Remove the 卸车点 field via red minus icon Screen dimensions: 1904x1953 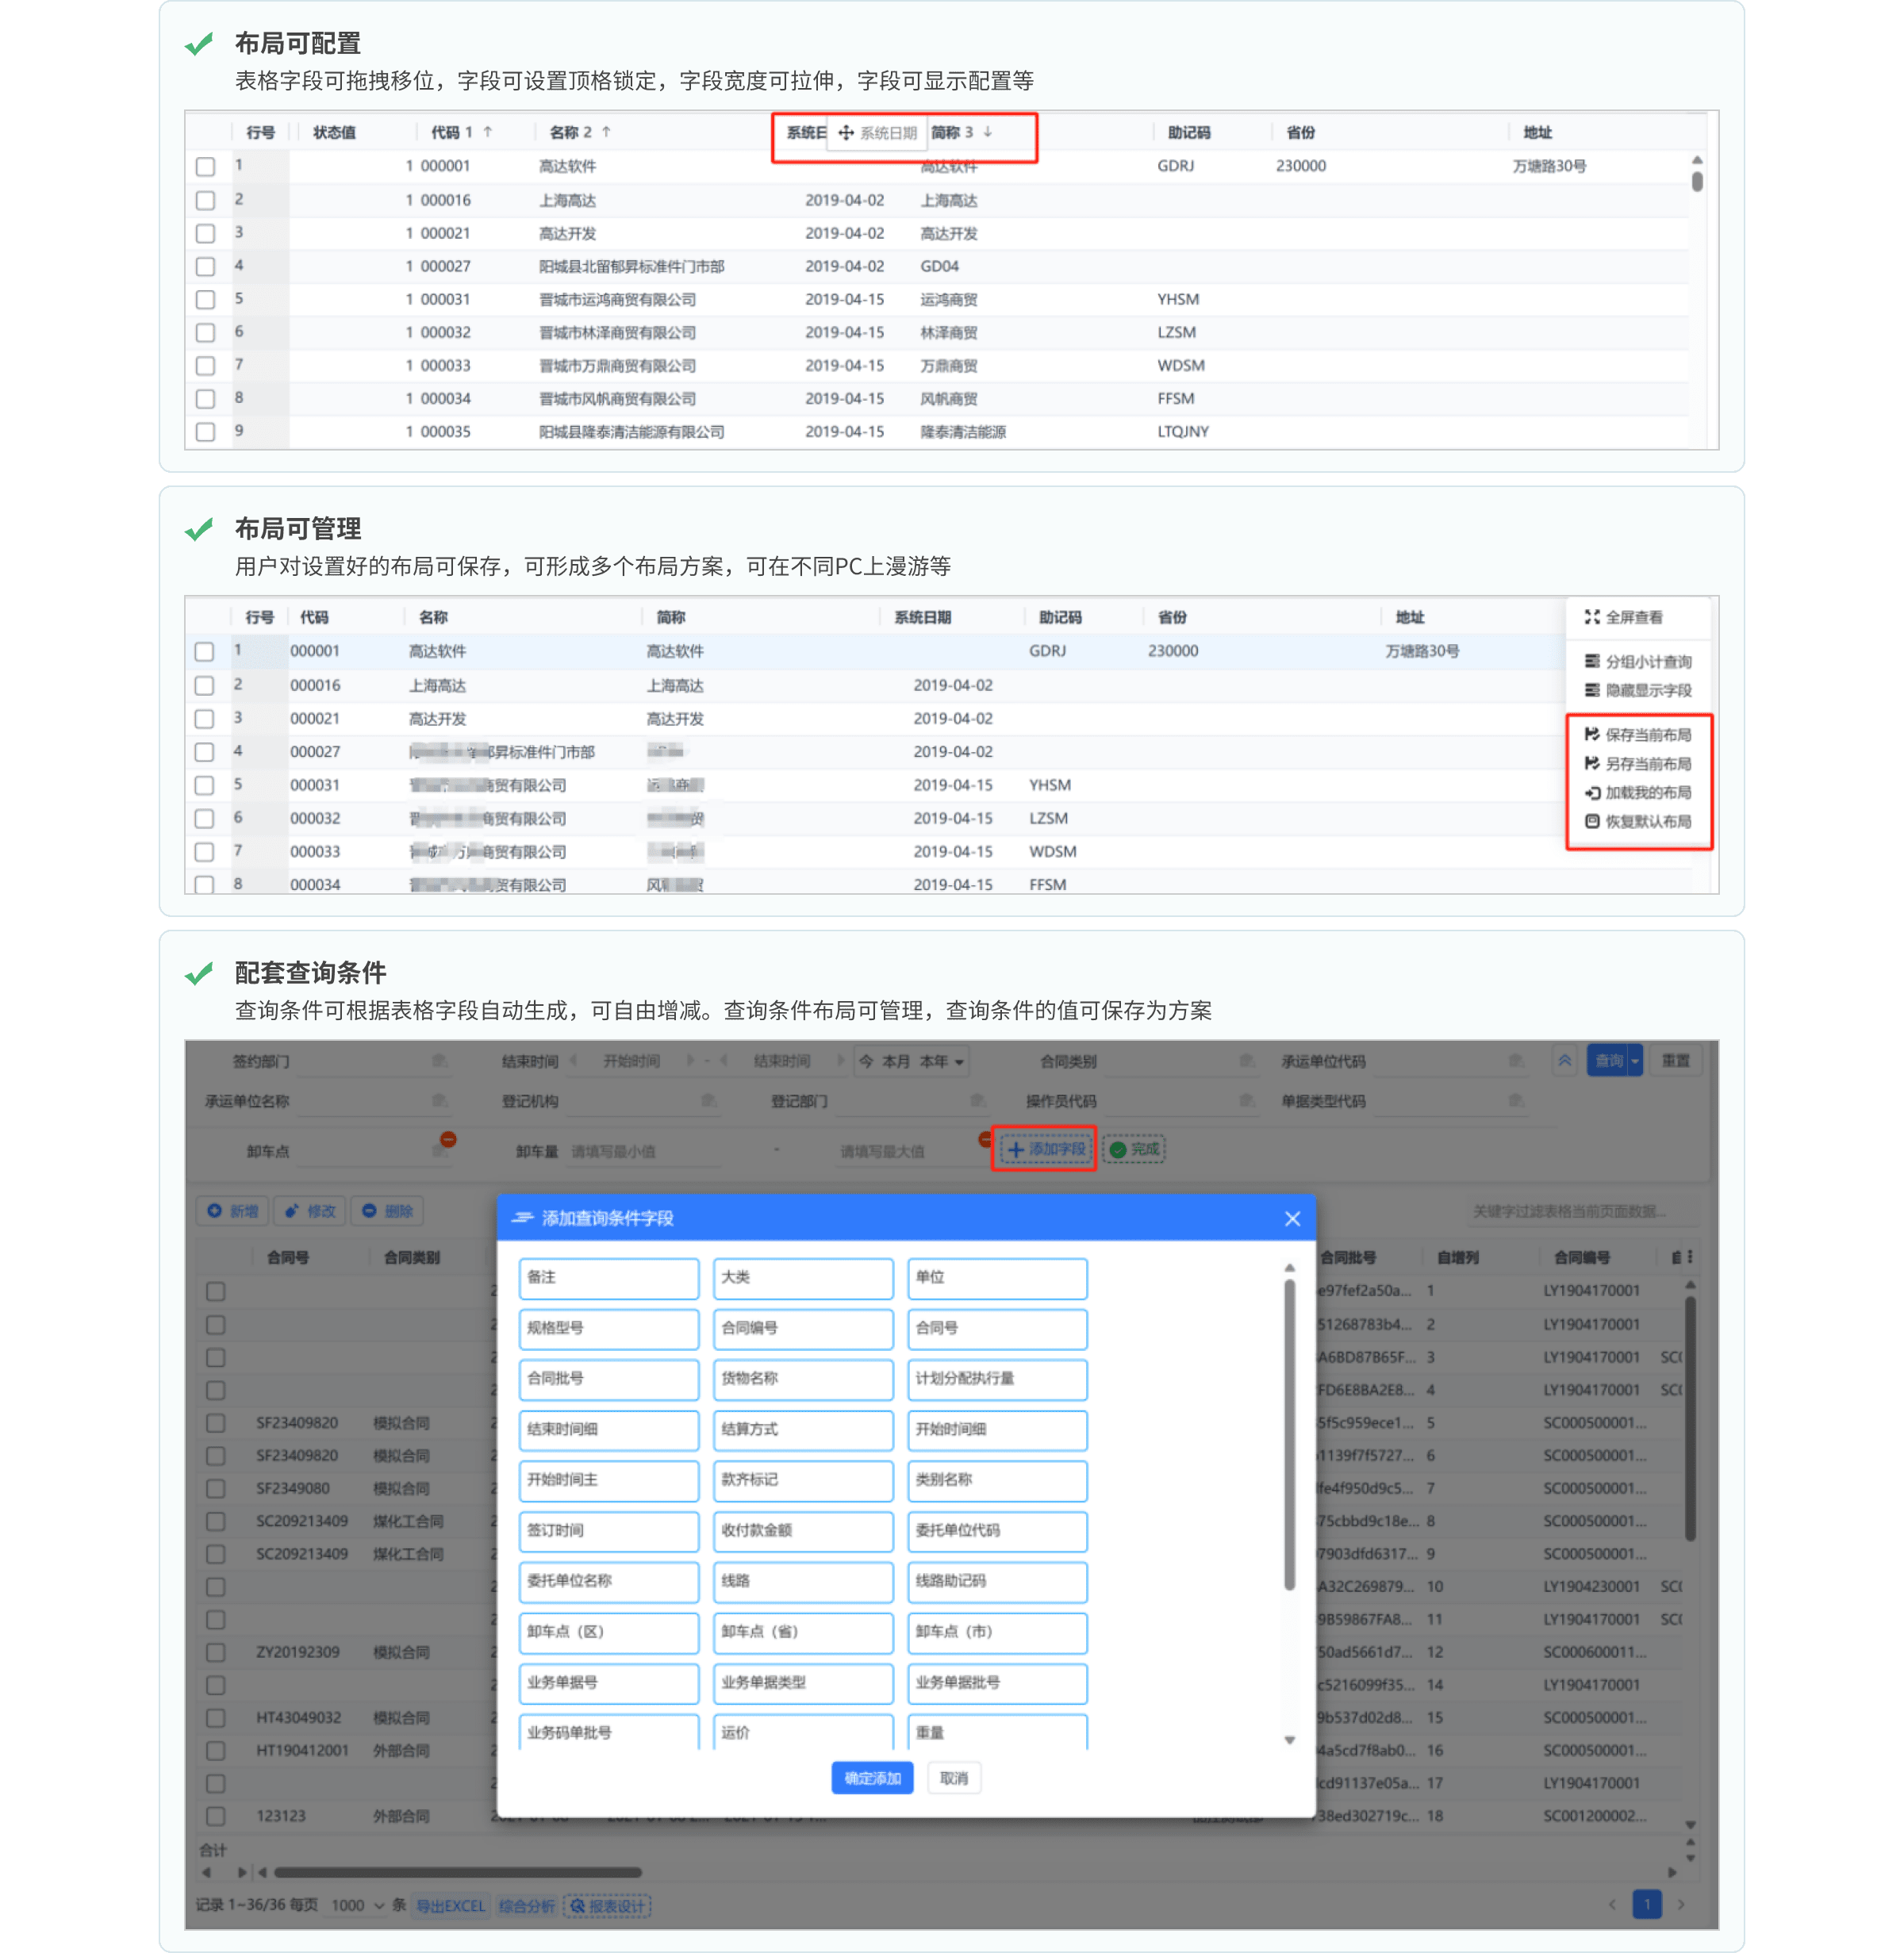click(448, 1139)
